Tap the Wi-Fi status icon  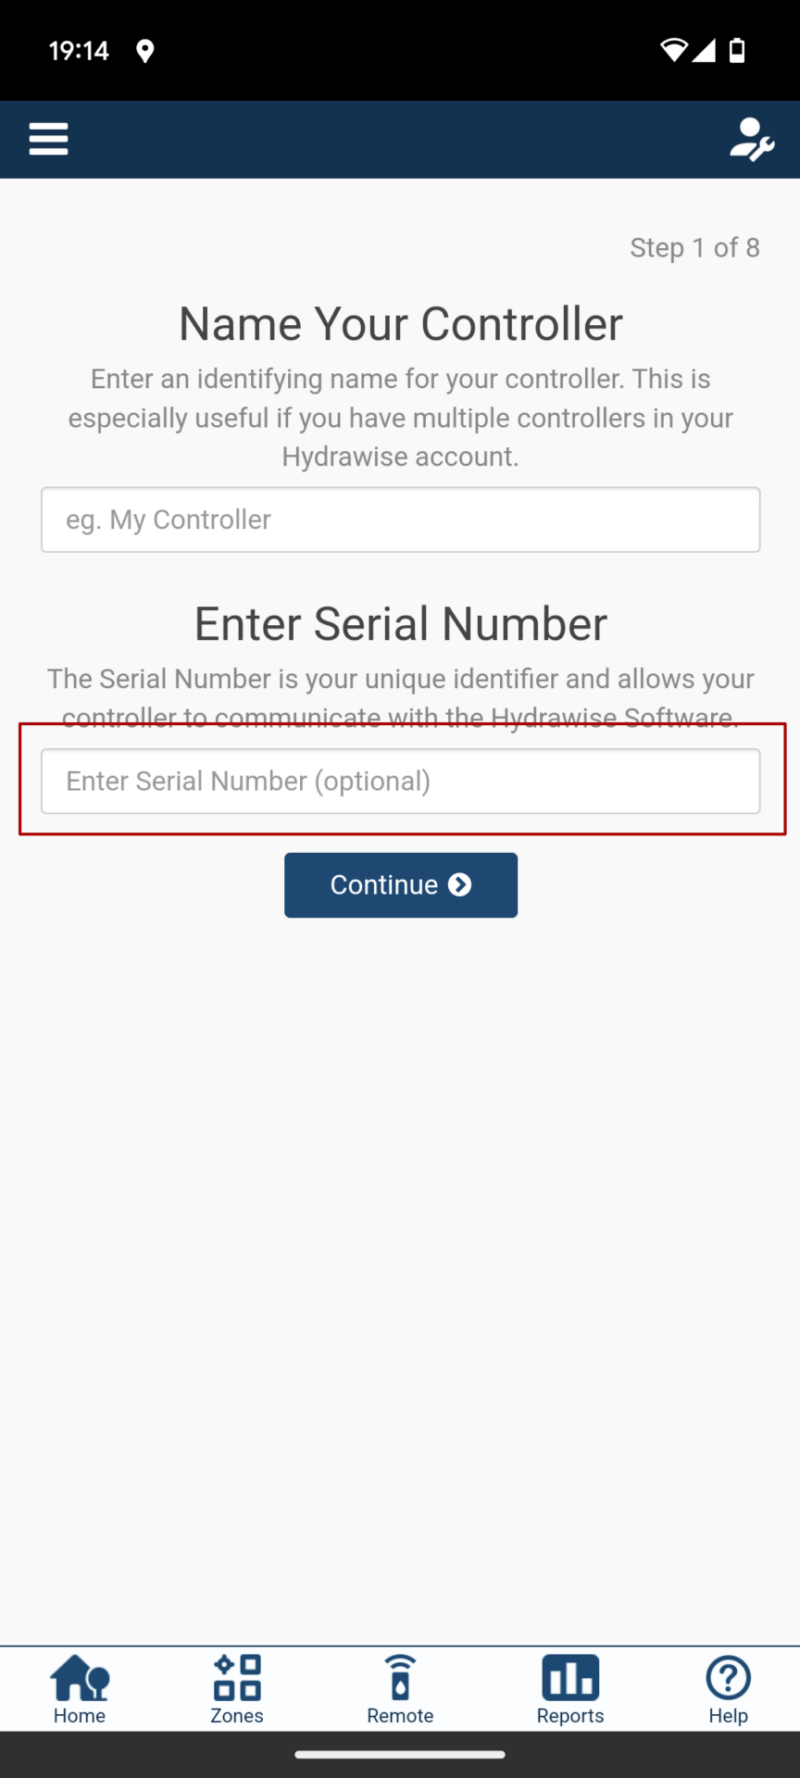(674, 50)
